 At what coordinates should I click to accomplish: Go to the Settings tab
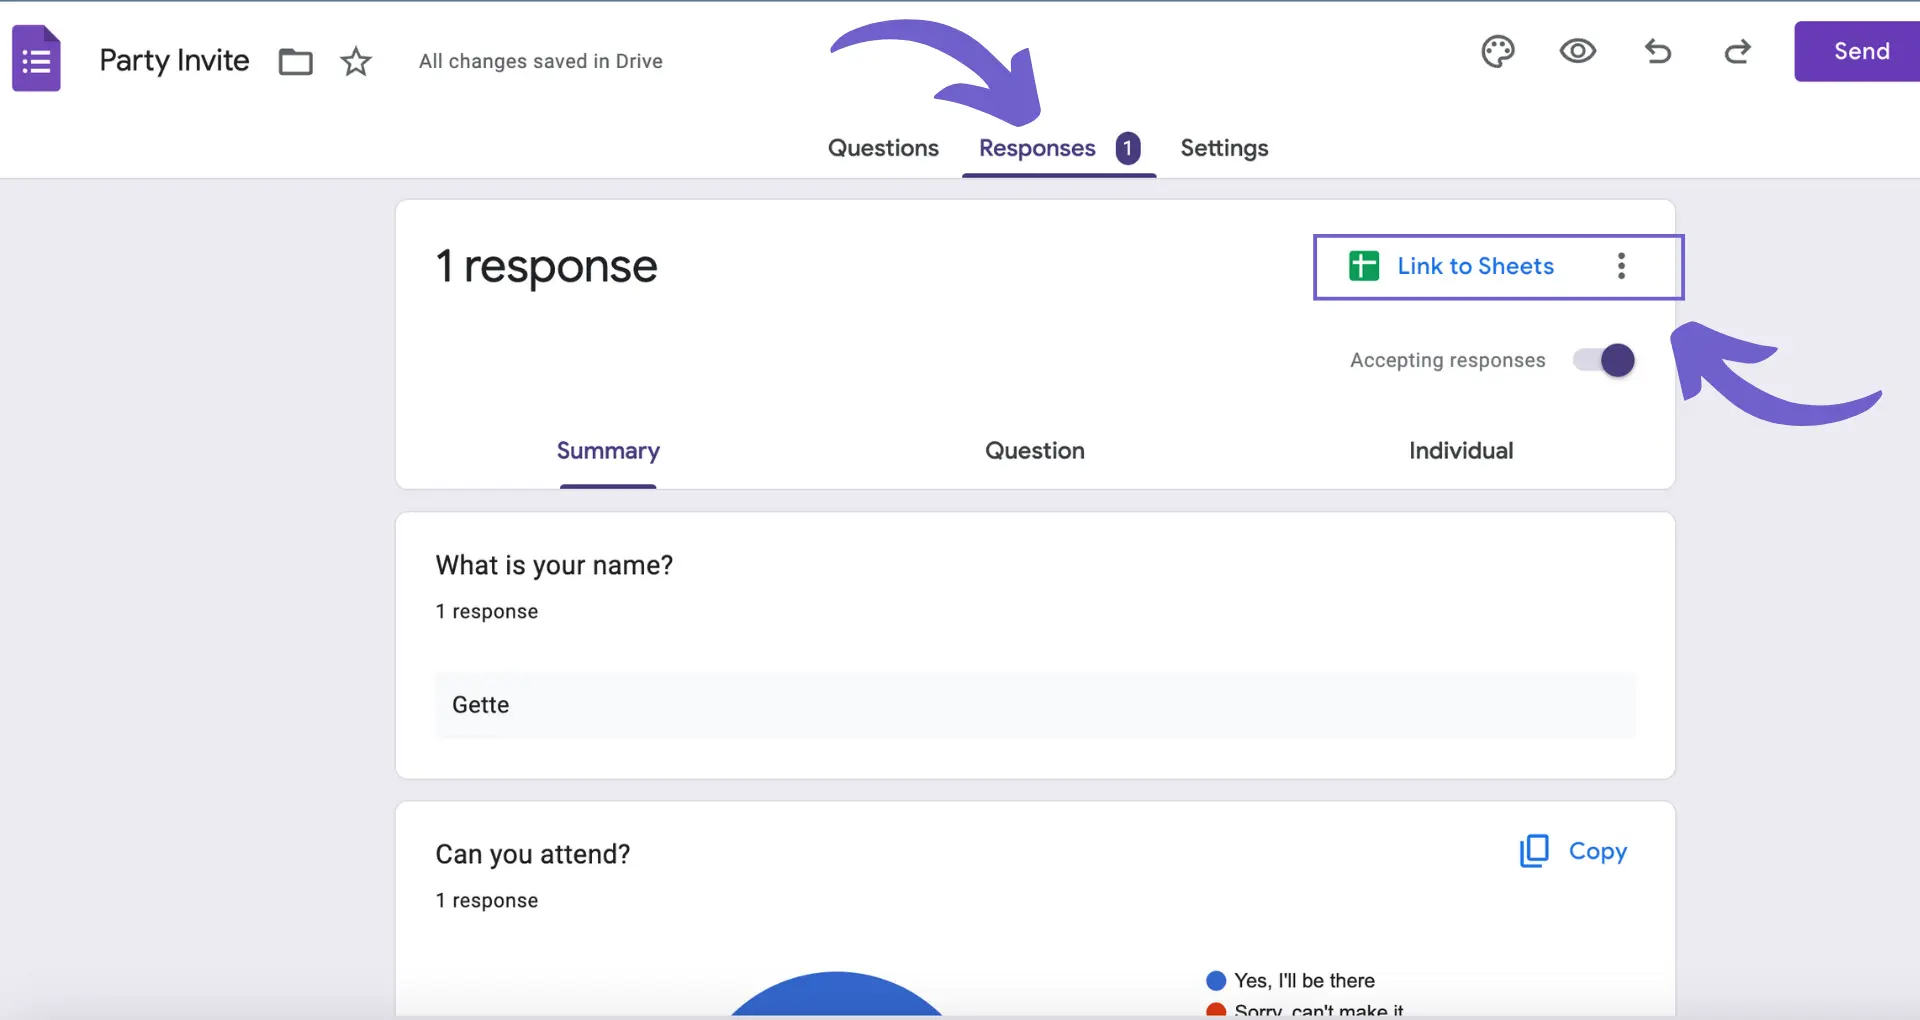[1224, 148]
